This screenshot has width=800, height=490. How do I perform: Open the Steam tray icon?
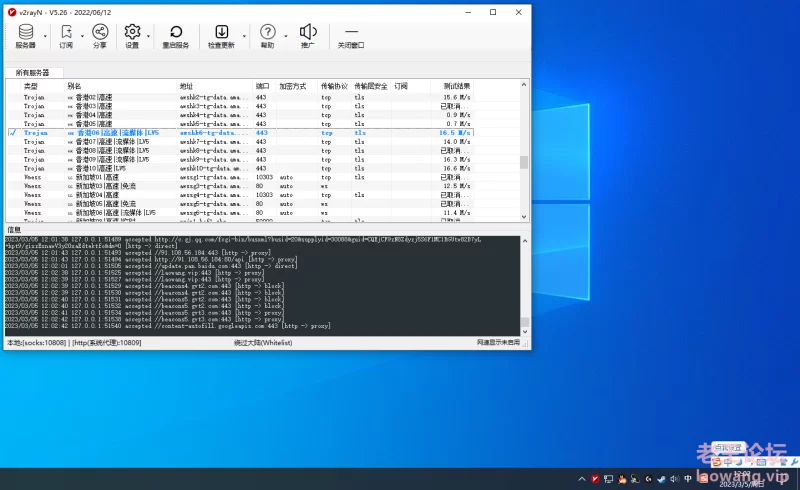(x=661, y=479)
